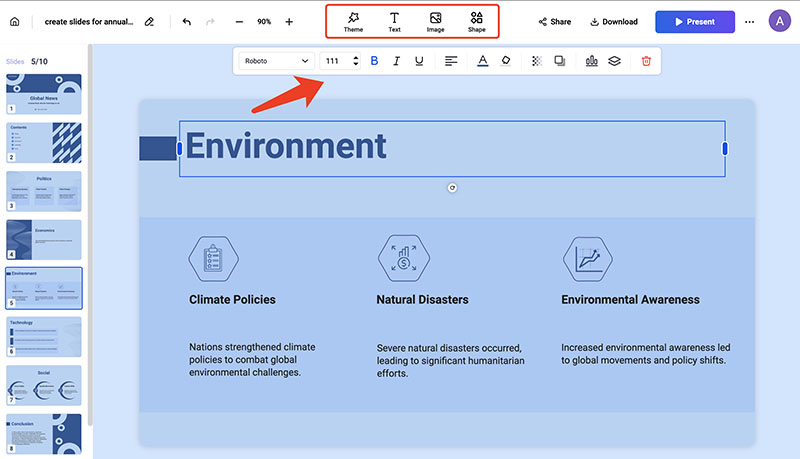
Task: Open the Theme tool
Action: tap(353, 22)
